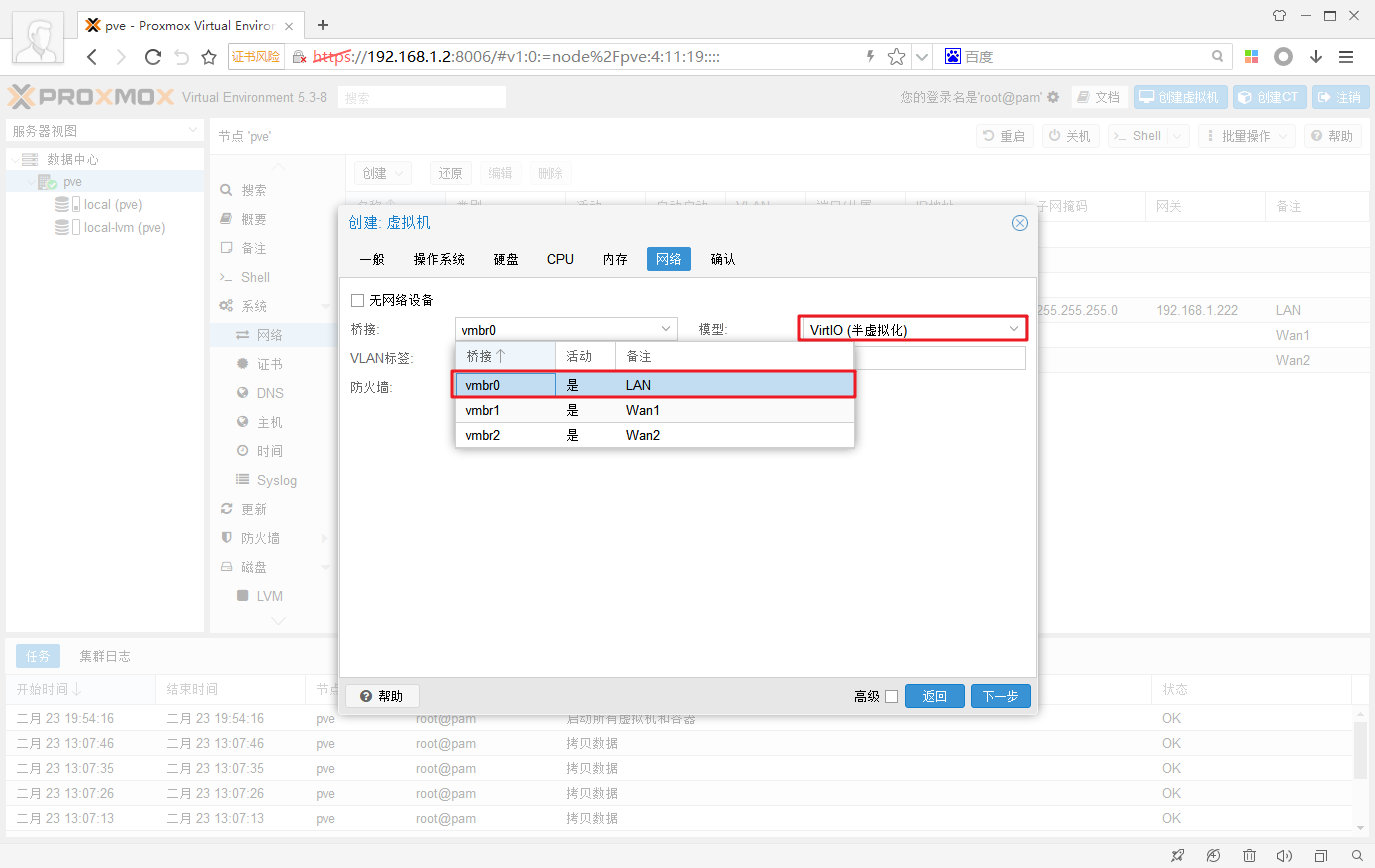Tick the 无网络设备 checkbox
This screenshot has width=1375, height=868.
click(357, 300)
